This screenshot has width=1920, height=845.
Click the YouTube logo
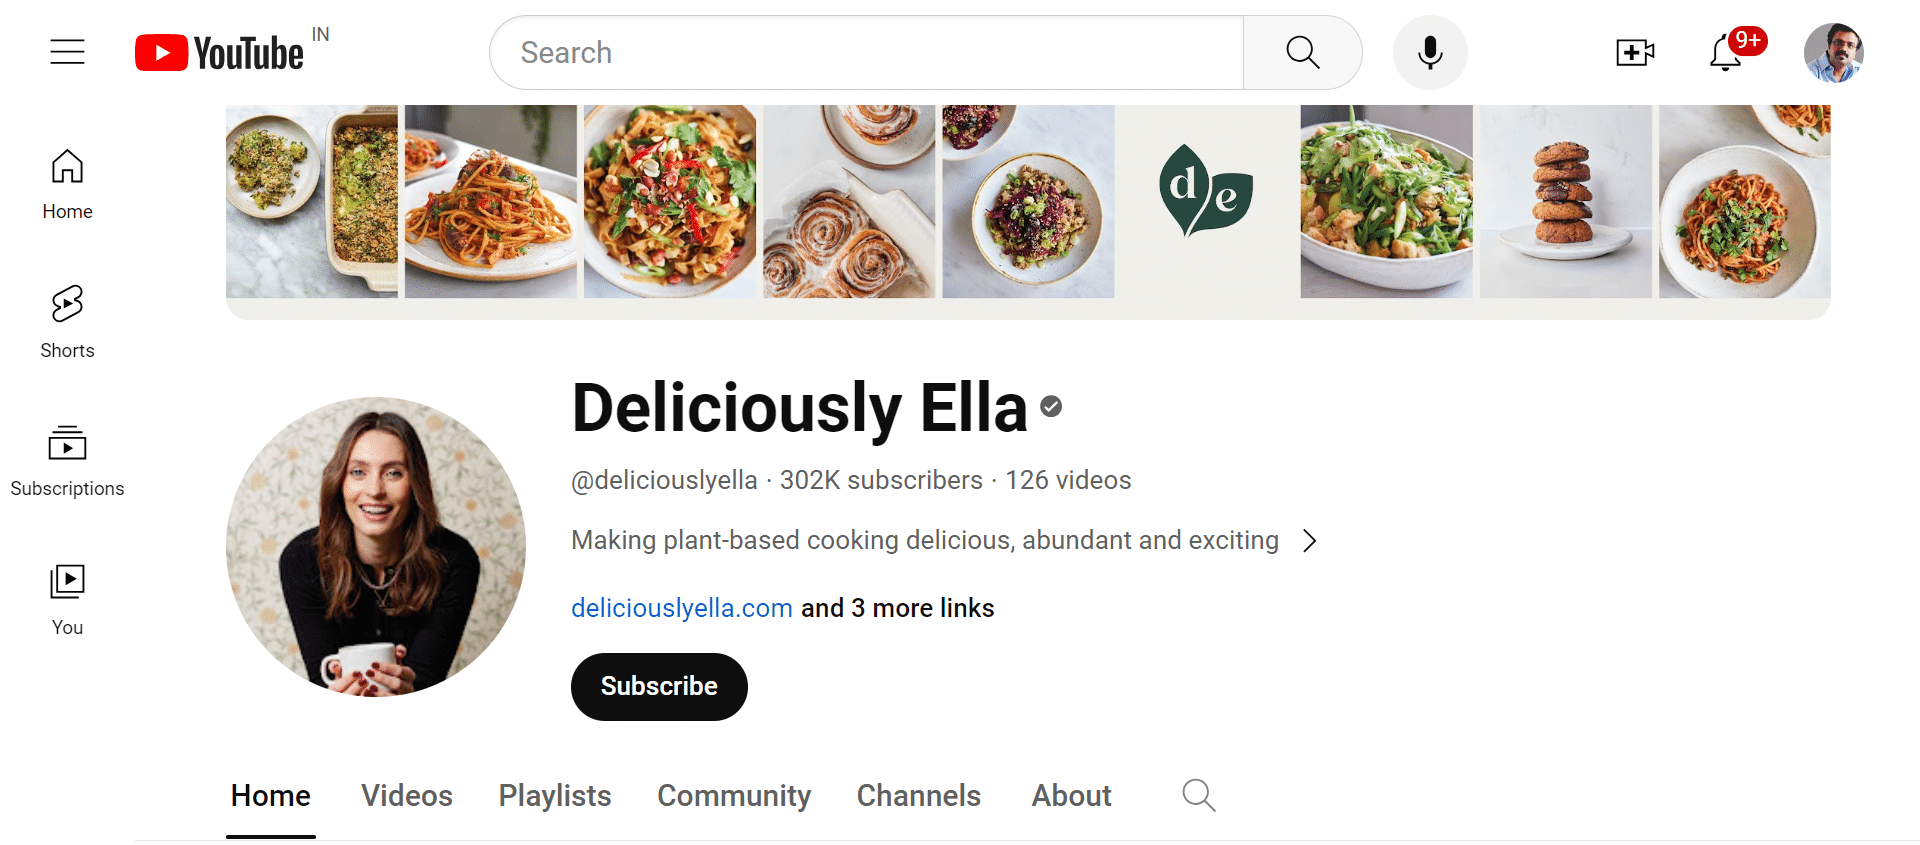click(219, 53)
